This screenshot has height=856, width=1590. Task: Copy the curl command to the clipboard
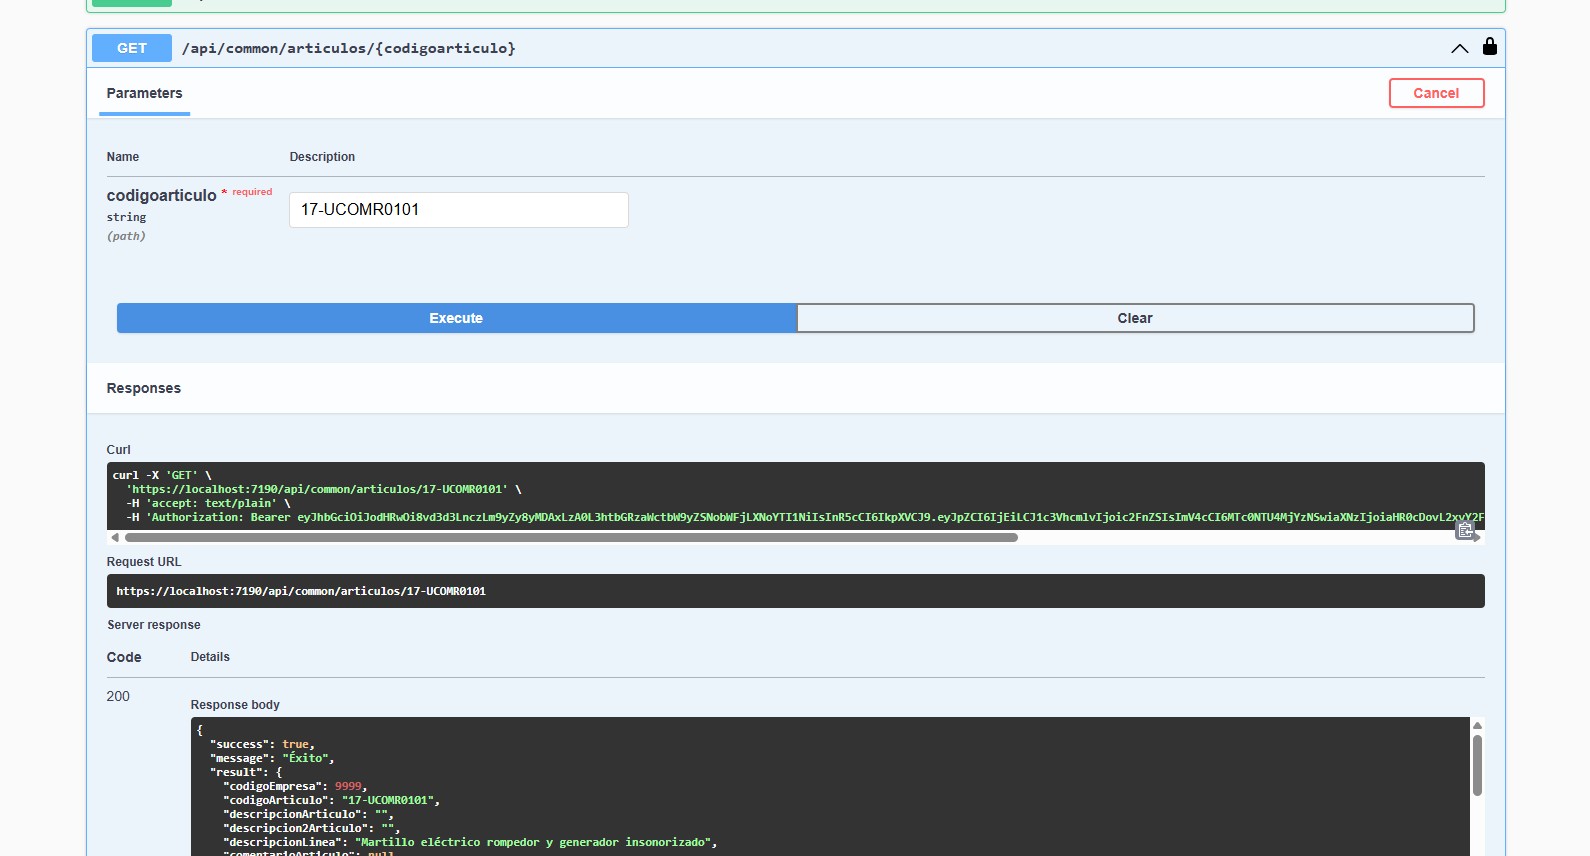1465,530
